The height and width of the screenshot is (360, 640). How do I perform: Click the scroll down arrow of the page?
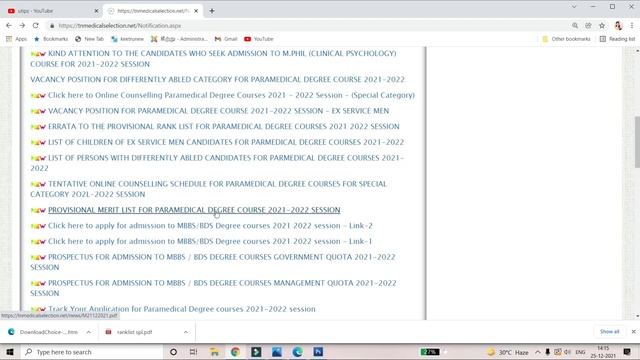637,316
